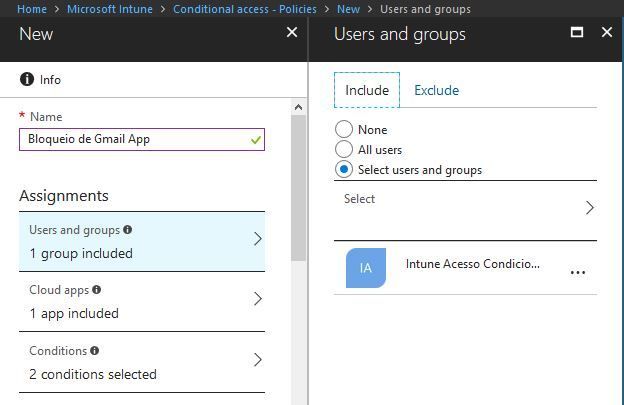Select the None radio option
Screen dimensions: 624x405
pos(344,129)
